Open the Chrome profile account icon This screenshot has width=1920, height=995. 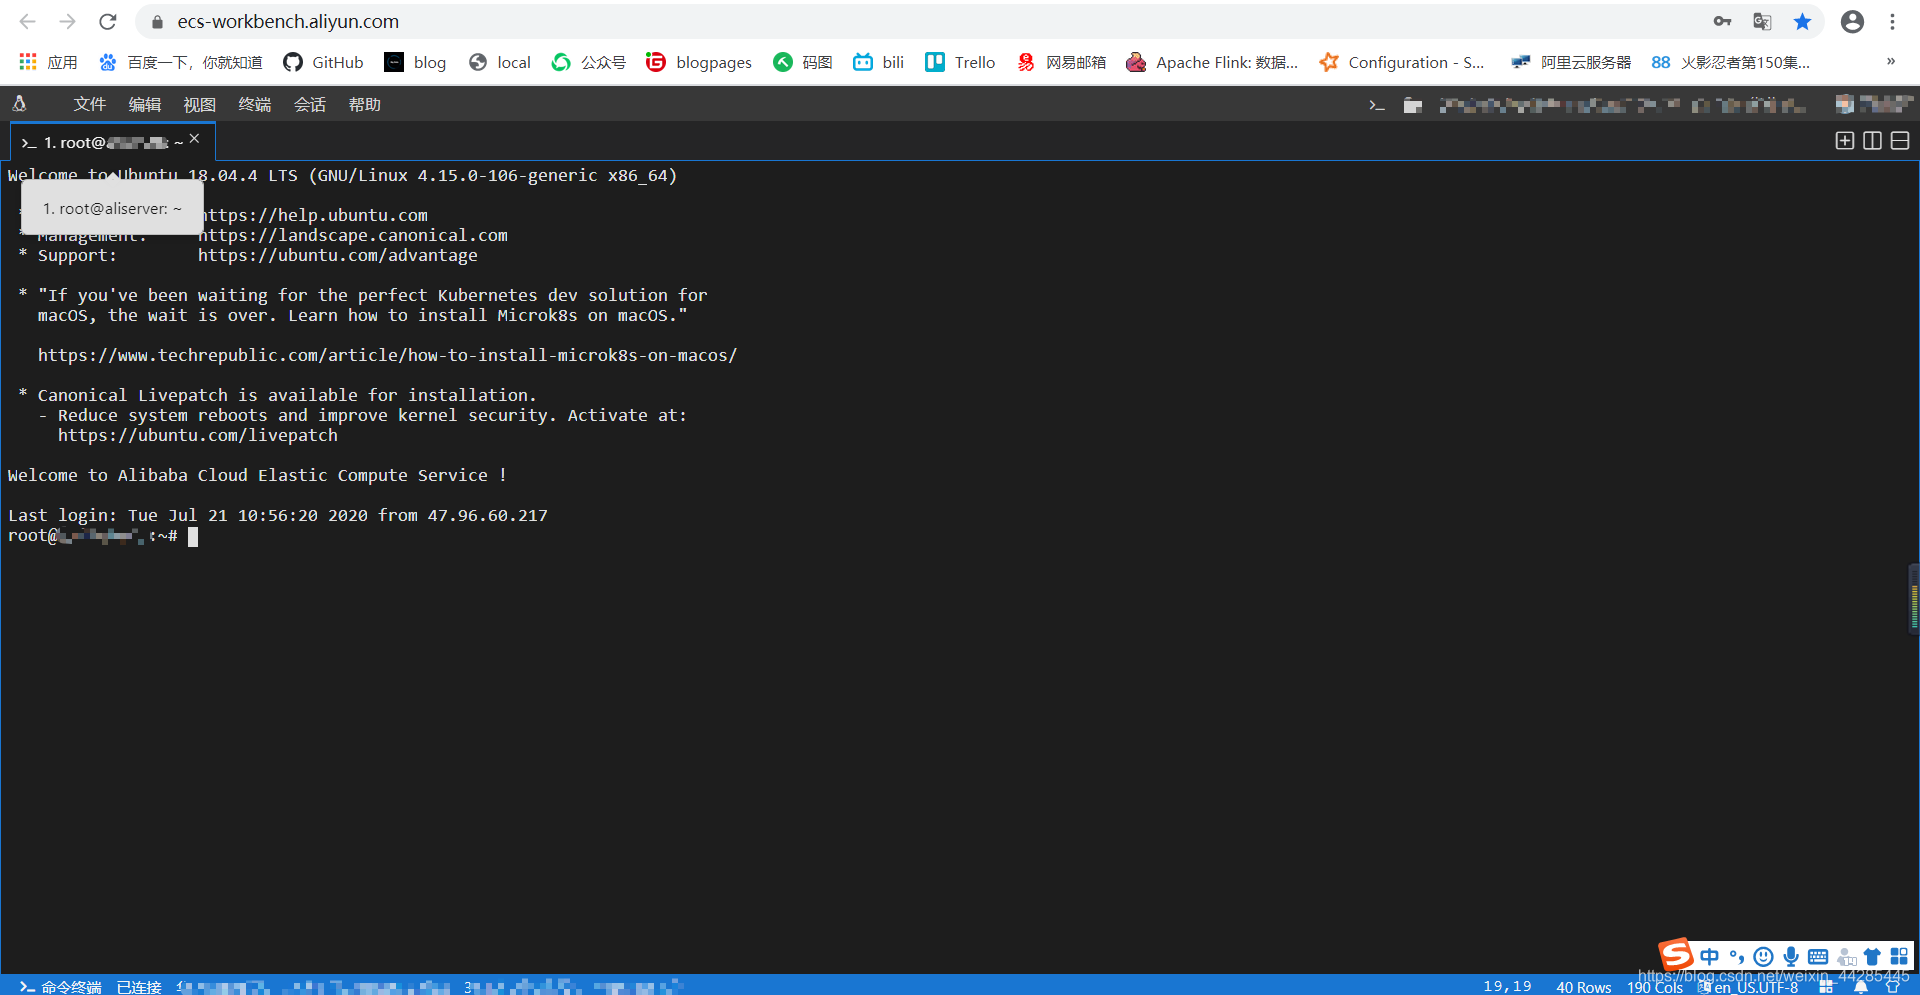[x=1852, y=21]
